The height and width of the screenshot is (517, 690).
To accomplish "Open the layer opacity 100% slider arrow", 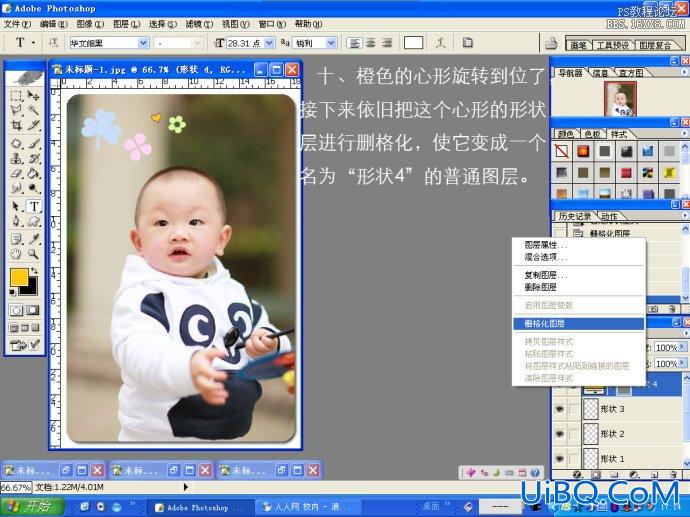I will pos(683,347).
